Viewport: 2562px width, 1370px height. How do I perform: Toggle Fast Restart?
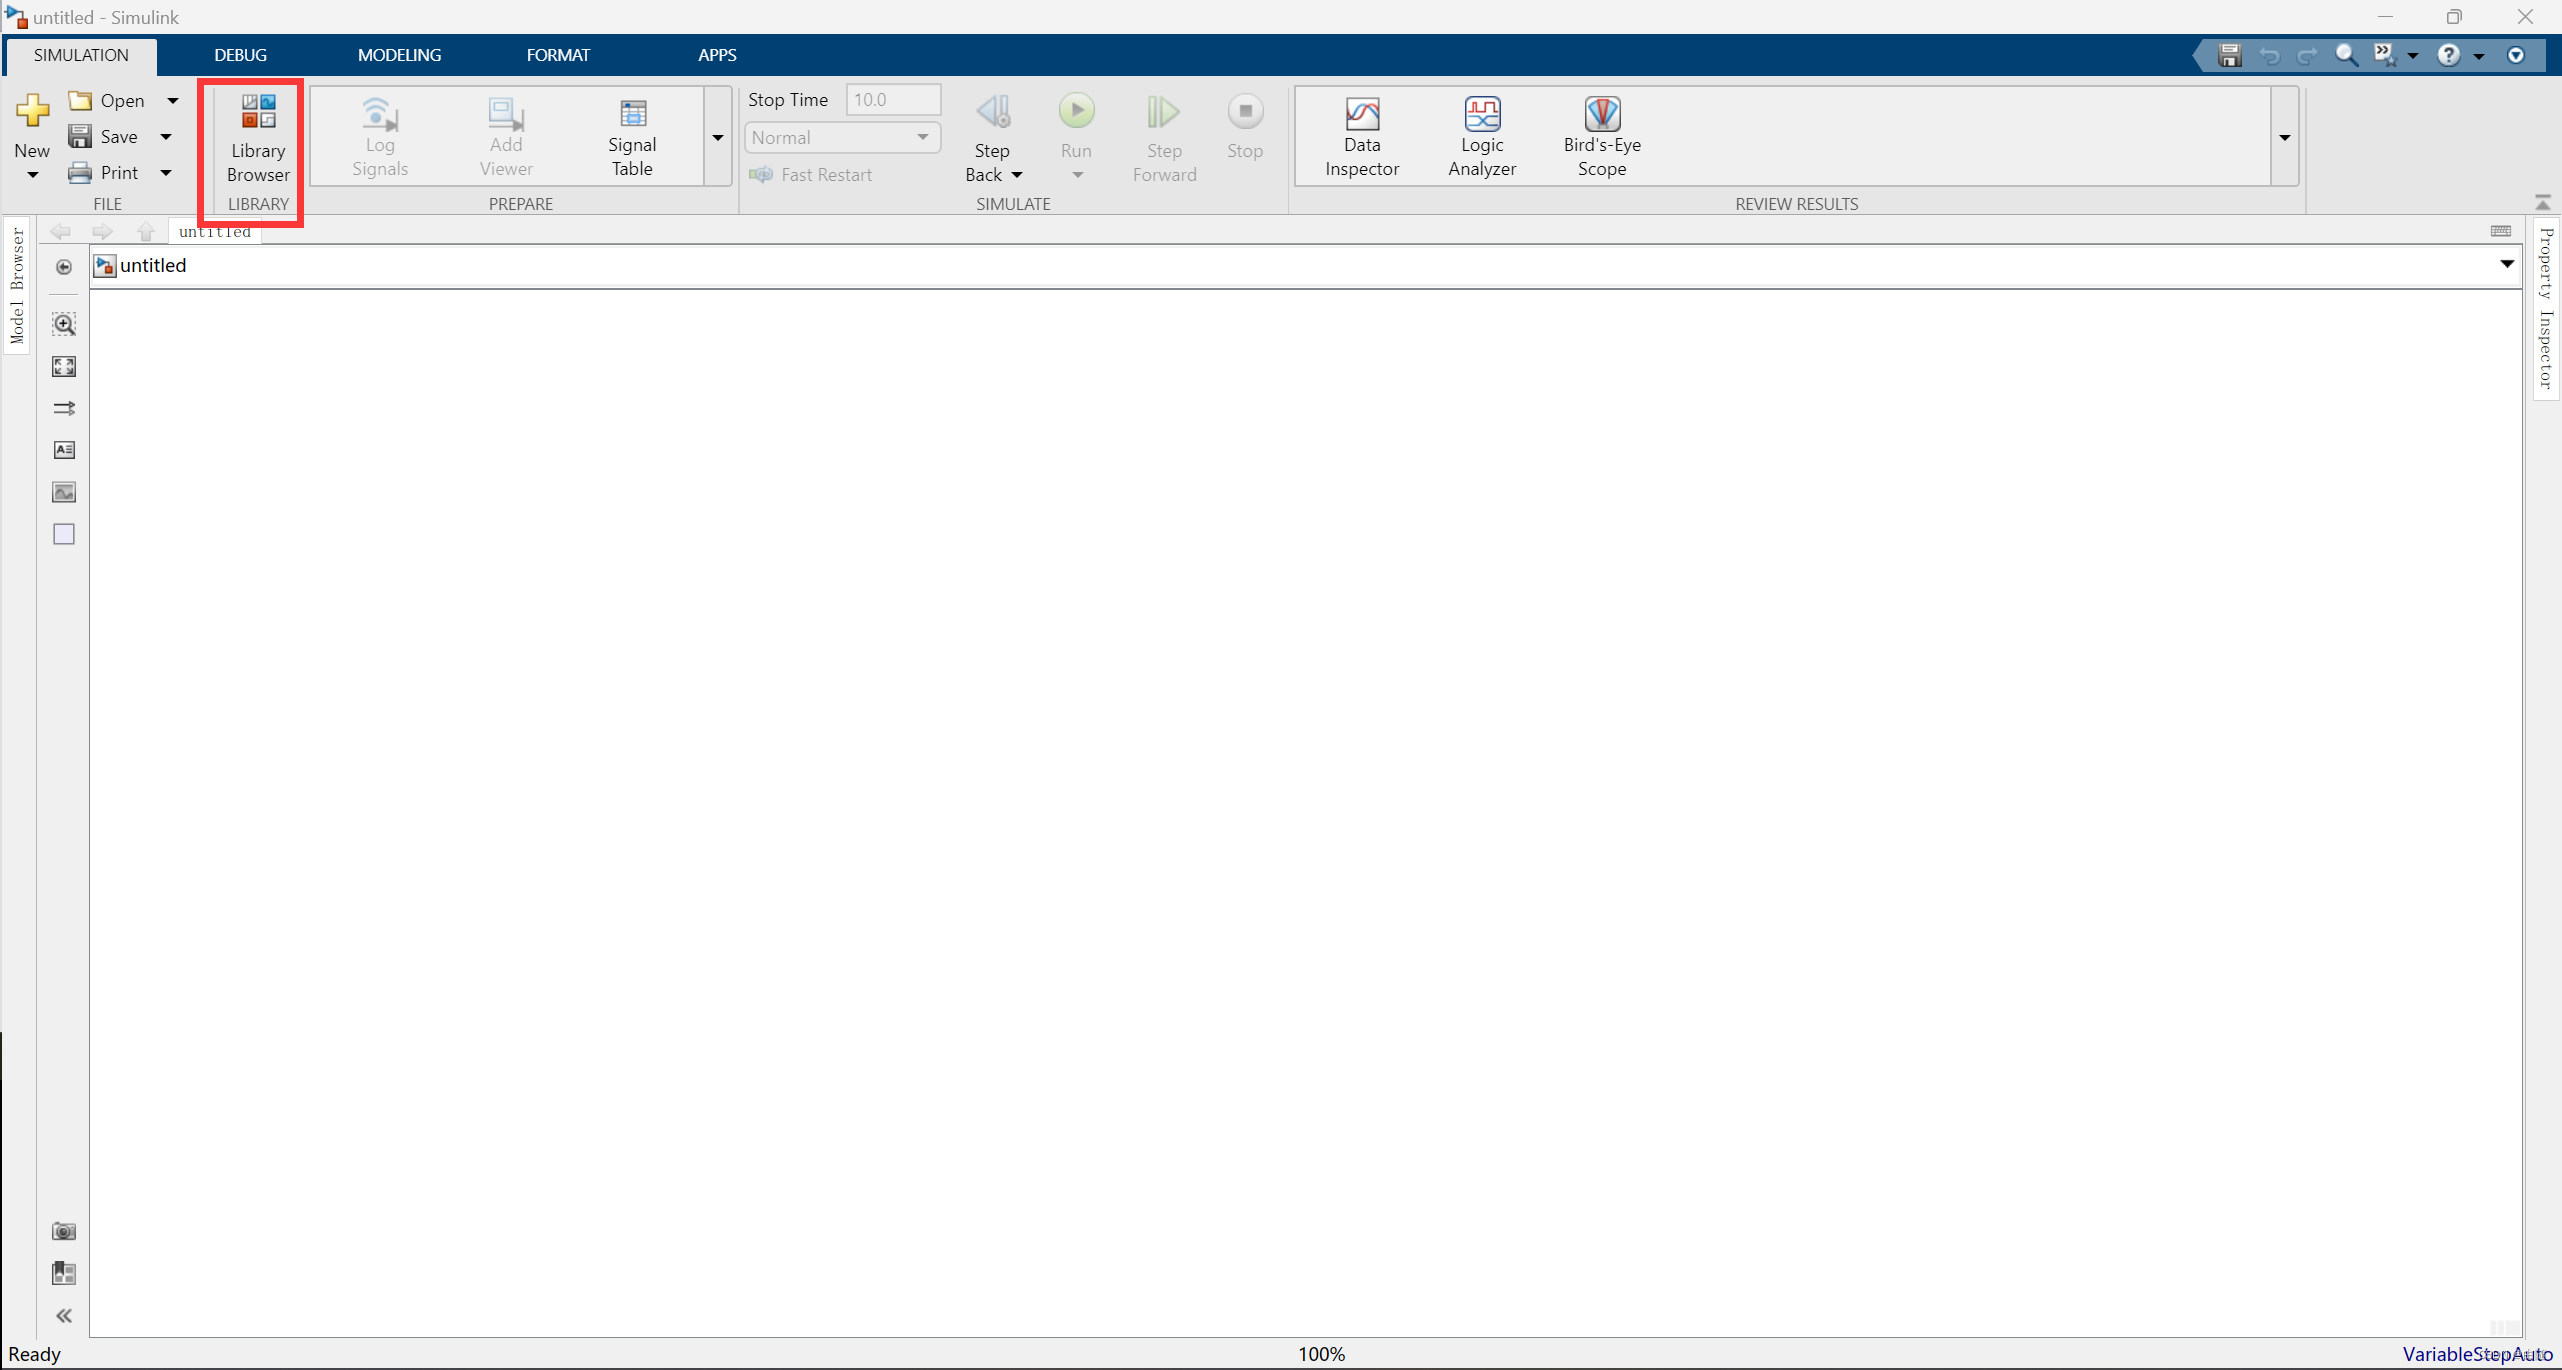click(x=811, y=175)
